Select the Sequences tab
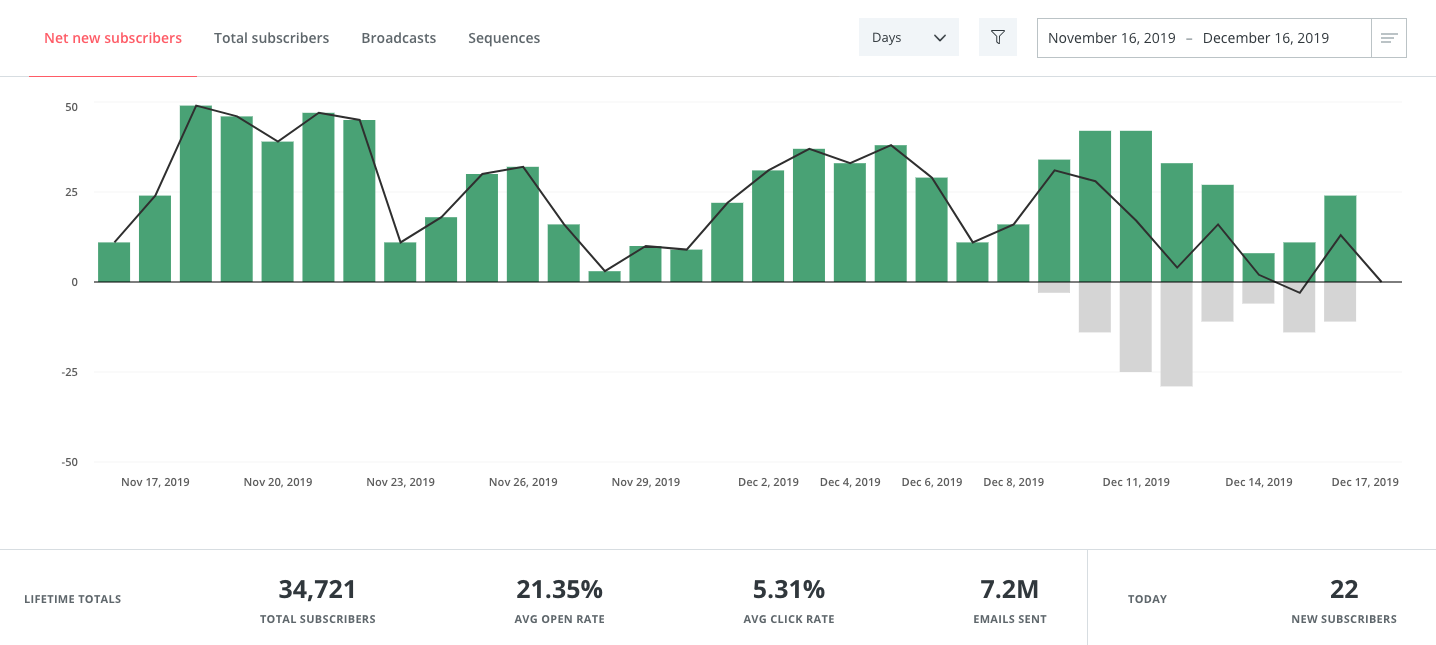1436x645 pixels. coord(504,38)
